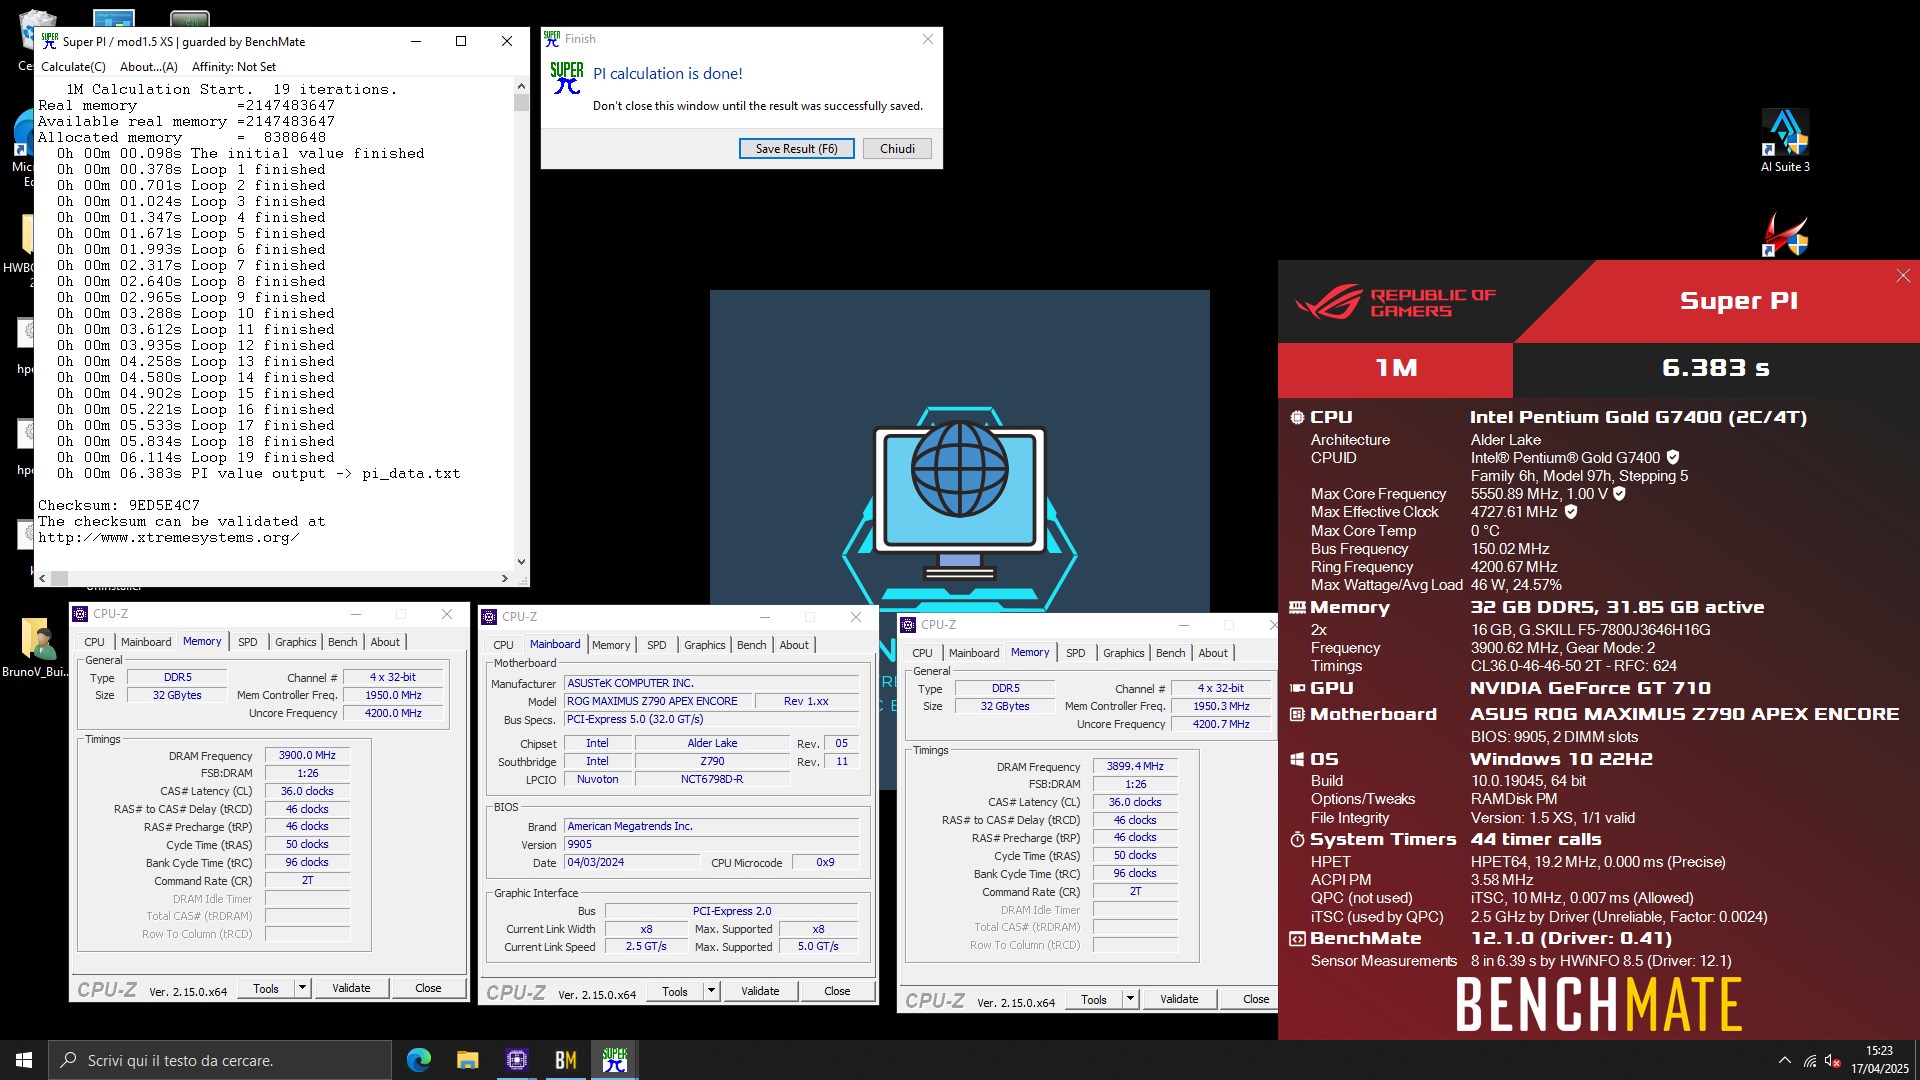Click network icon in system tray

pyautogui.click(x=1810, y=1061)
